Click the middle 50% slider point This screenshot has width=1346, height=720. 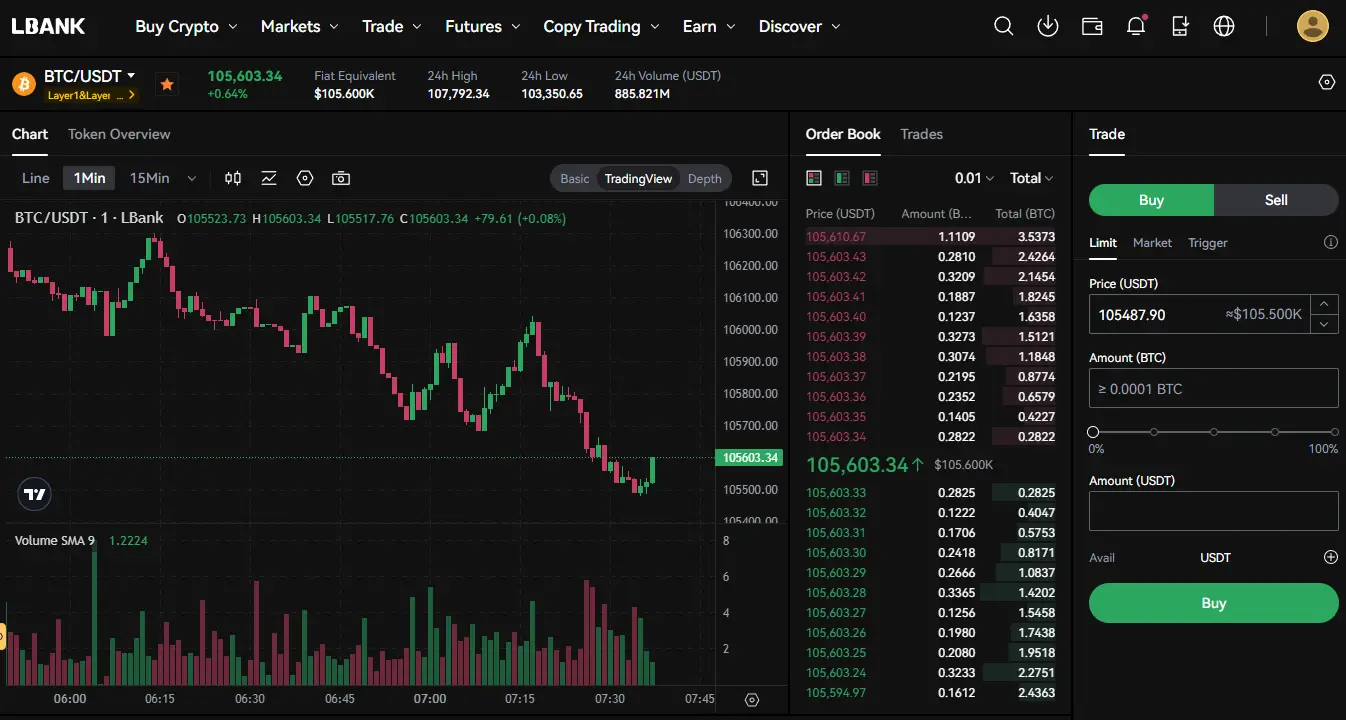click(1214, 432)
